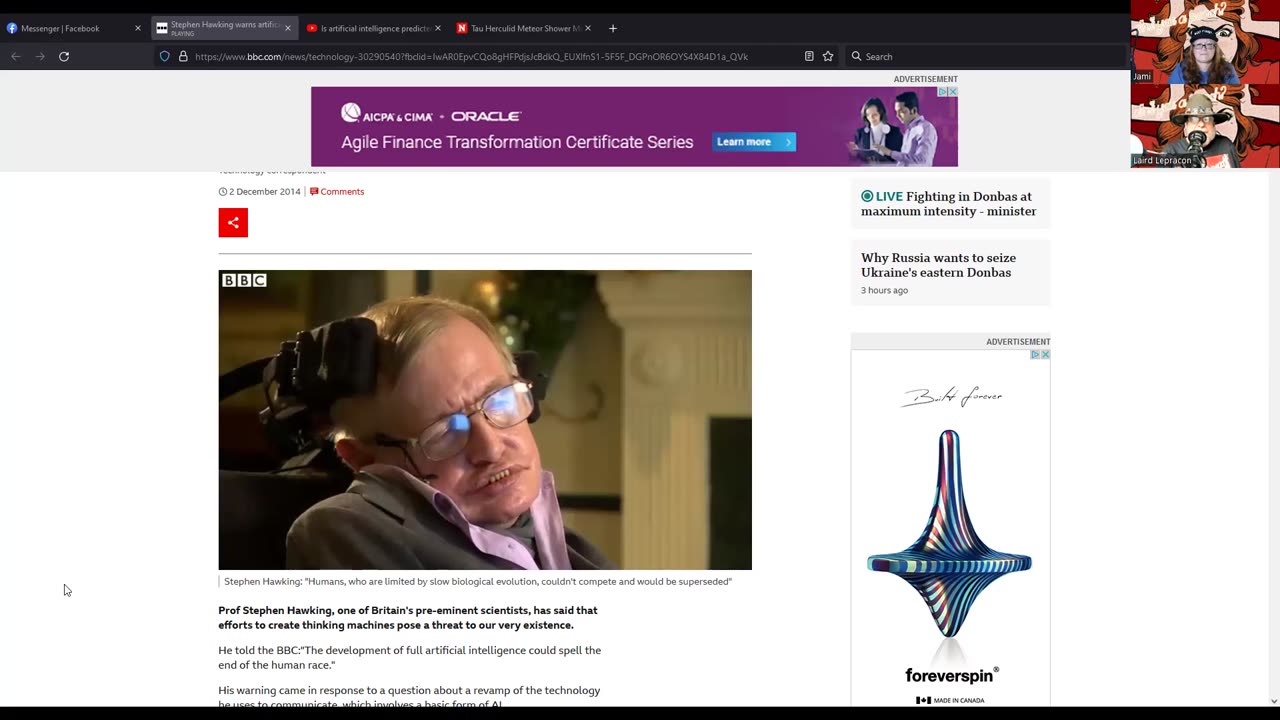Open LIVE Fighting in Donbas story
The height and width of the screenshot is (720, 1280).
coord(949,204)
